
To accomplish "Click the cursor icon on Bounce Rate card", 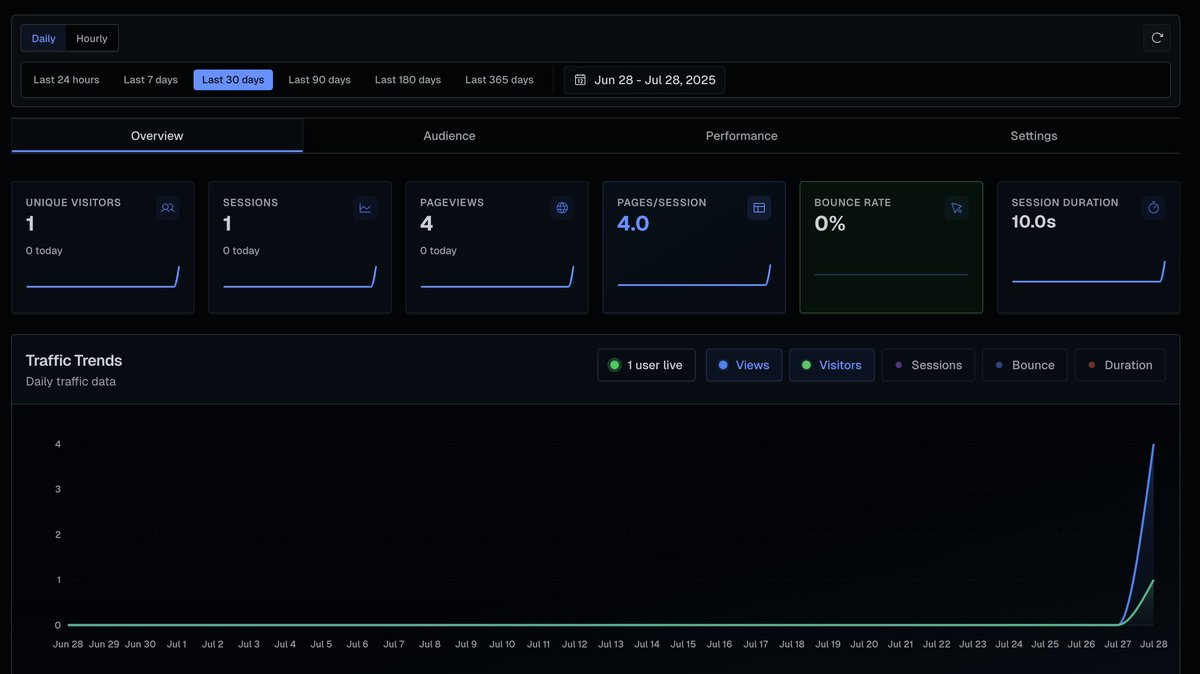I will pos(956,207).
